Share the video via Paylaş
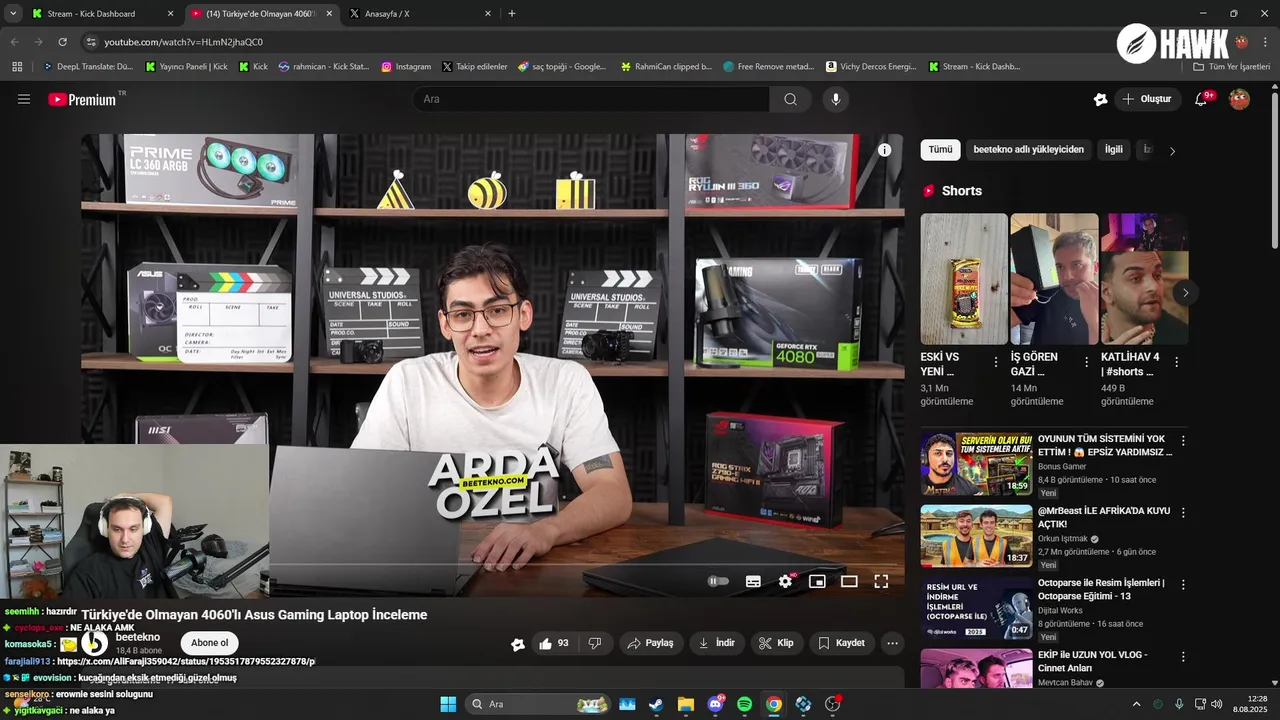The image size is (1280, 720). click(650, 643)
